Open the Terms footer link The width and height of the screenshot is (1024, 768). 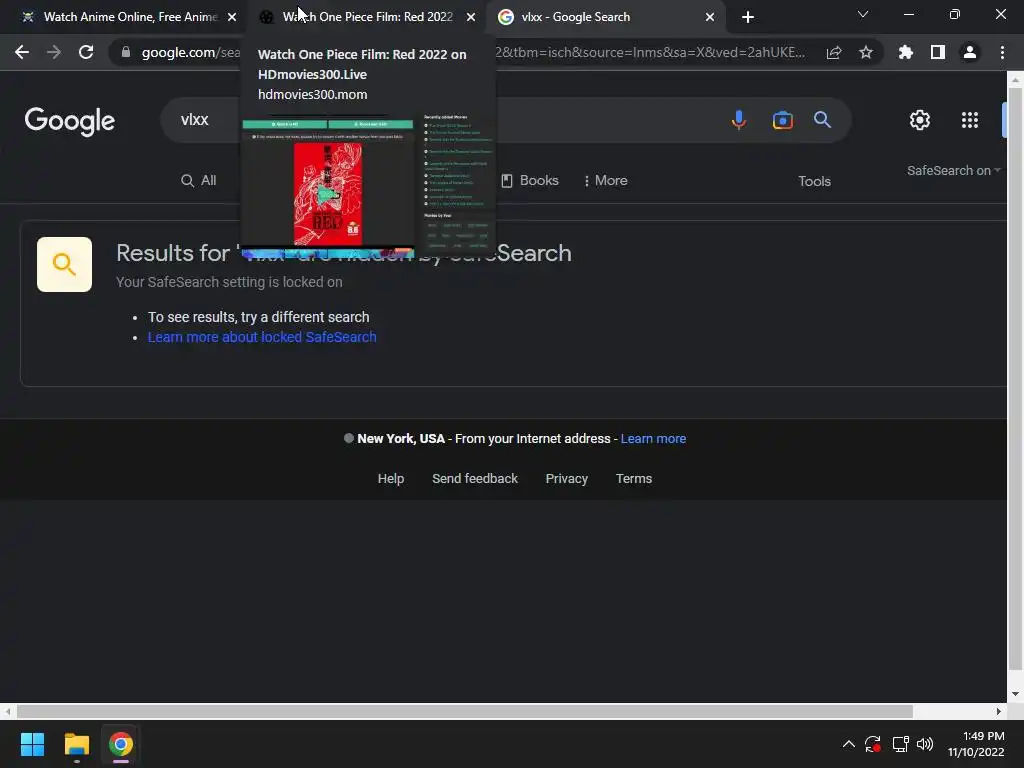634,479
